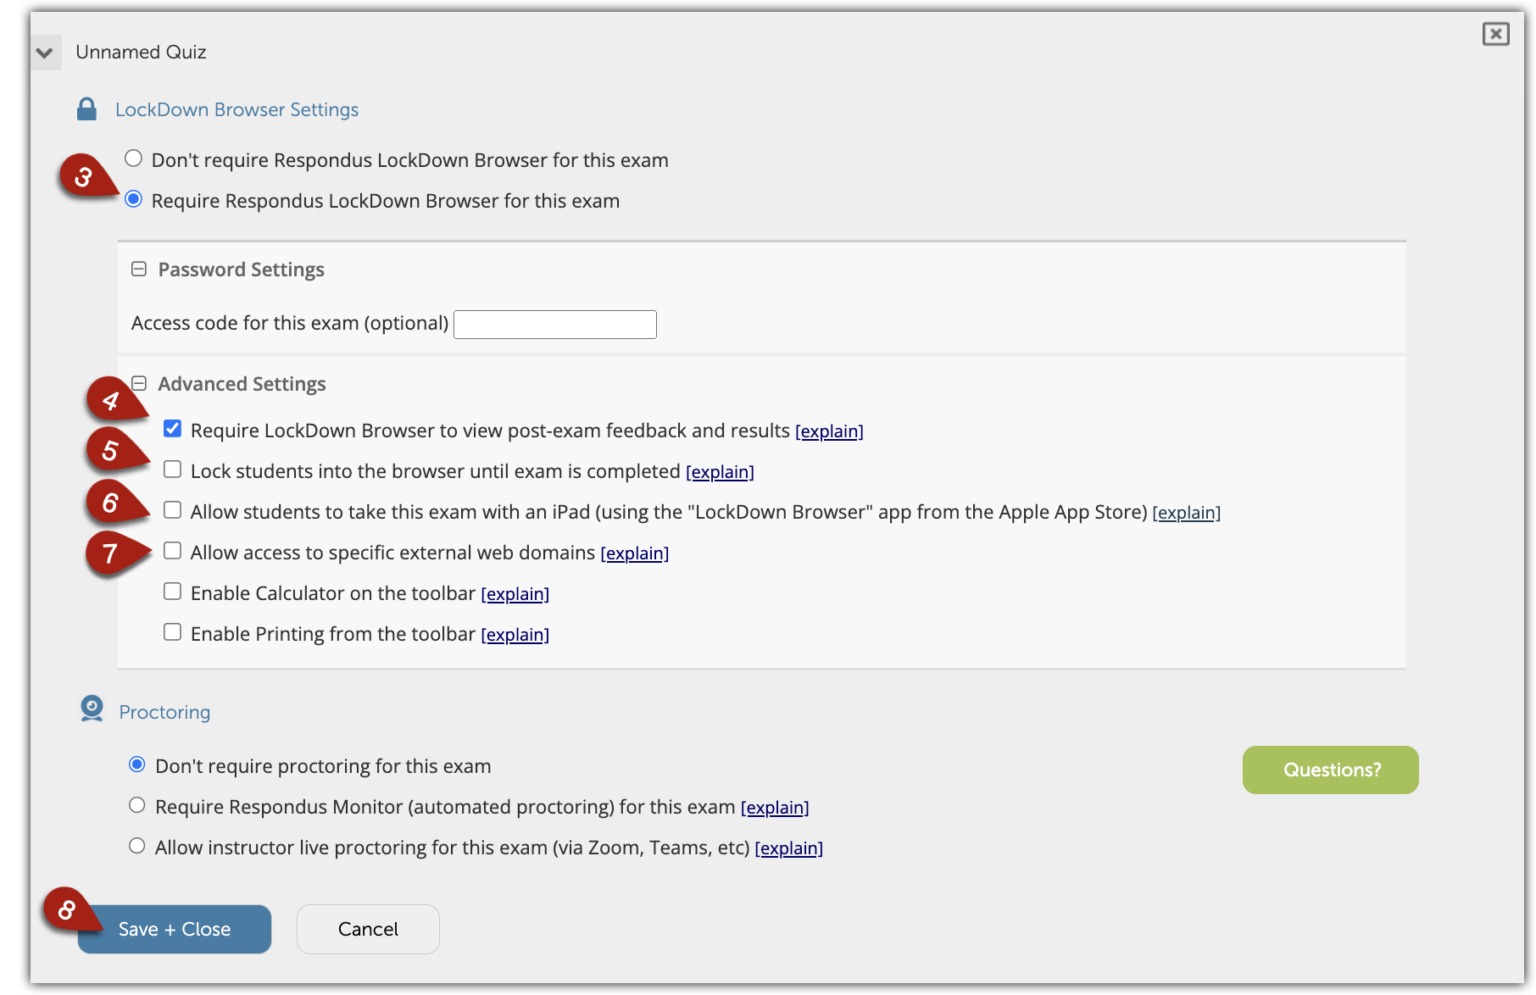Click the green Questions? button
The width and height of the screenshot is (1536, 995).
pyautogui.click(x=1330, y=770)
